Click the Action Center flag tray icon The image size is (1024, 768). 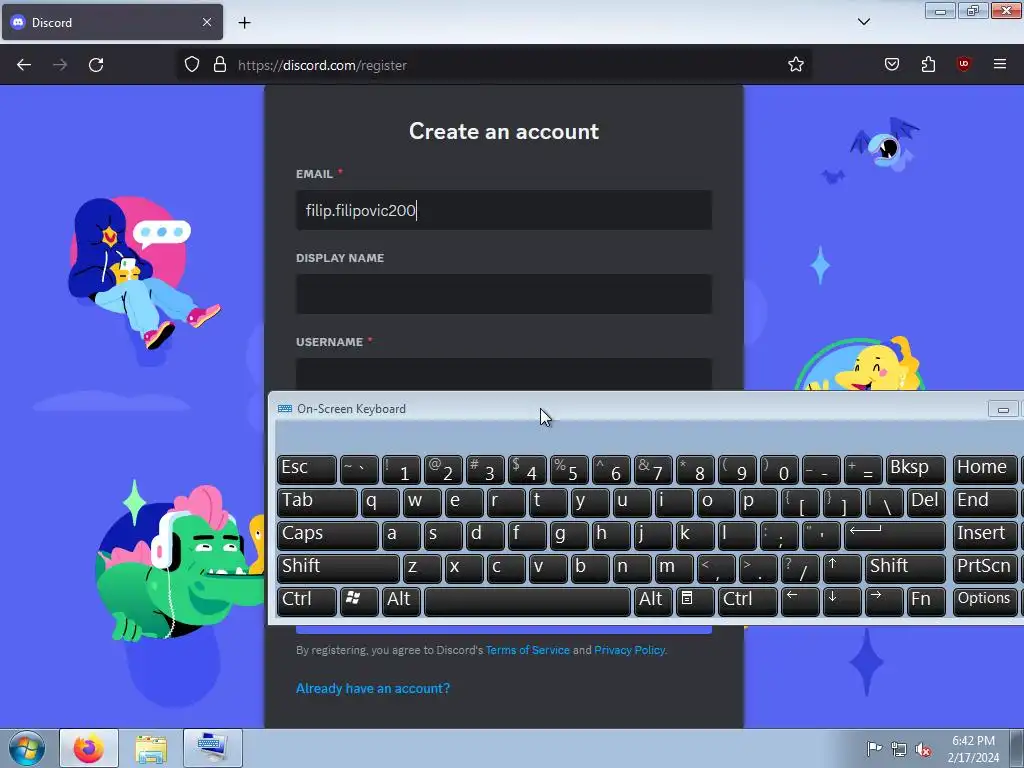click(x=874, y=748)
